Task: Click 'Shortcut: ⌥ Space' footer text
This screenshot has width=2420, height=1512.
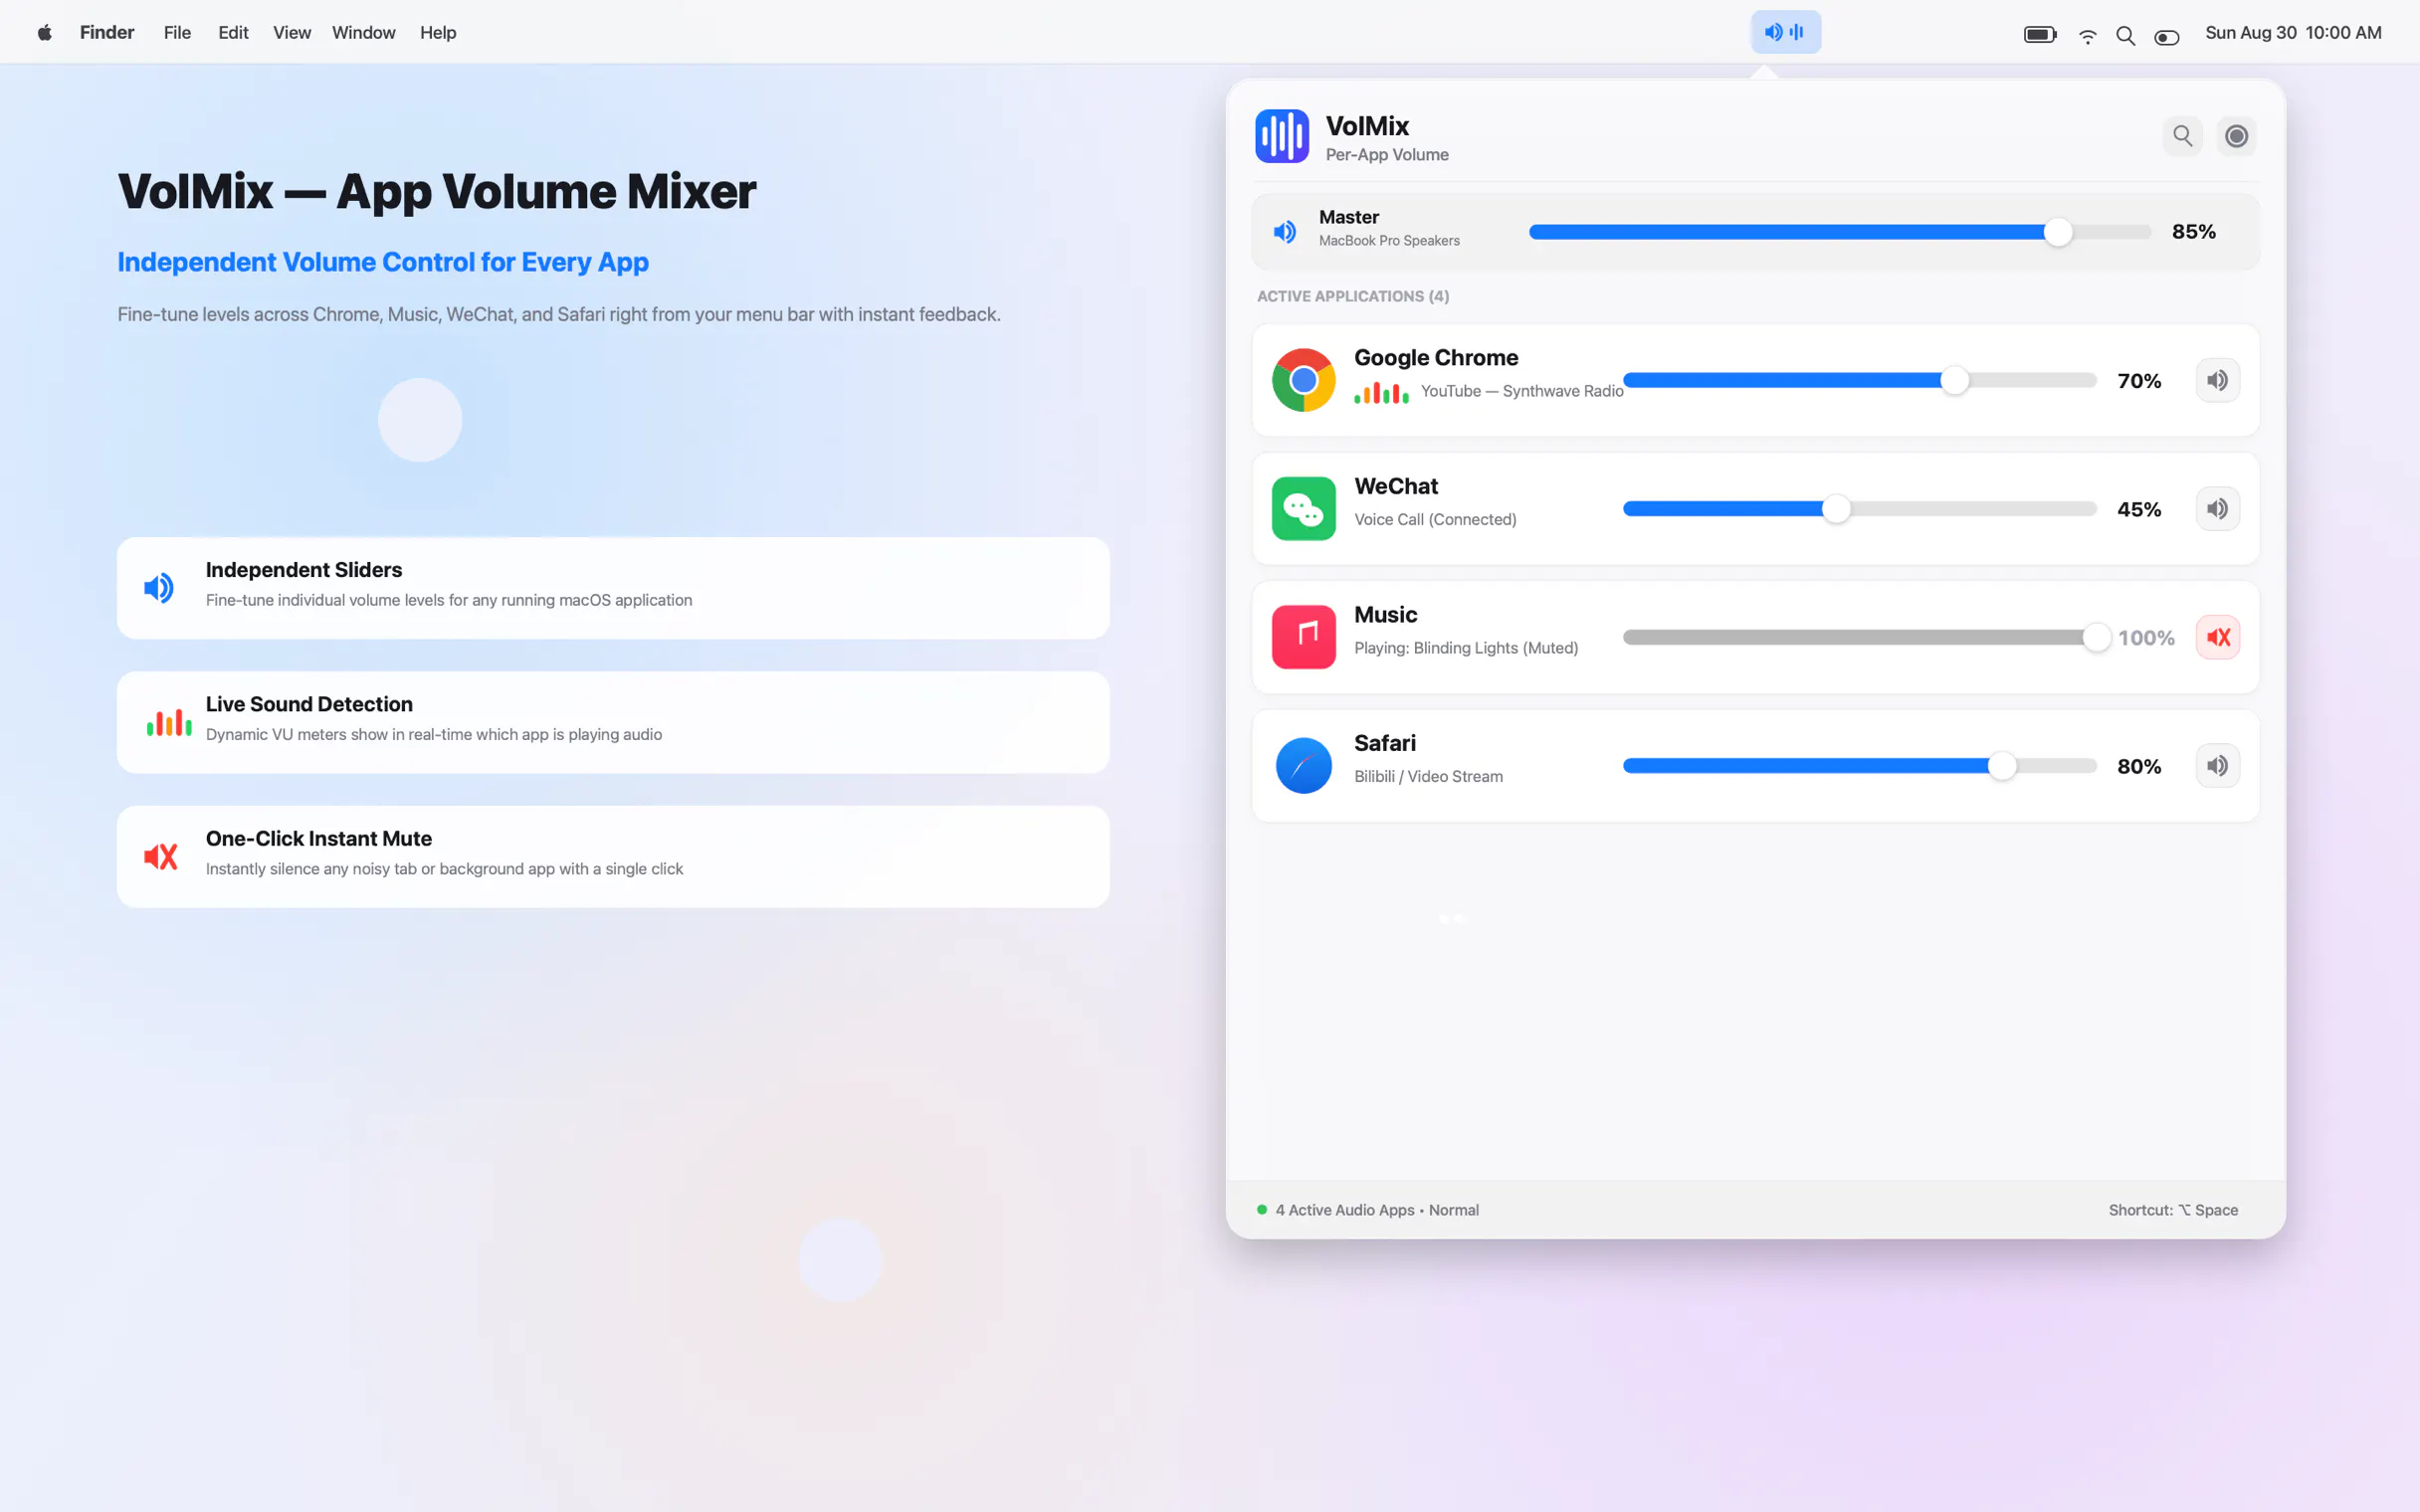Action: pyautogui.click(x=2173, y=1210)
